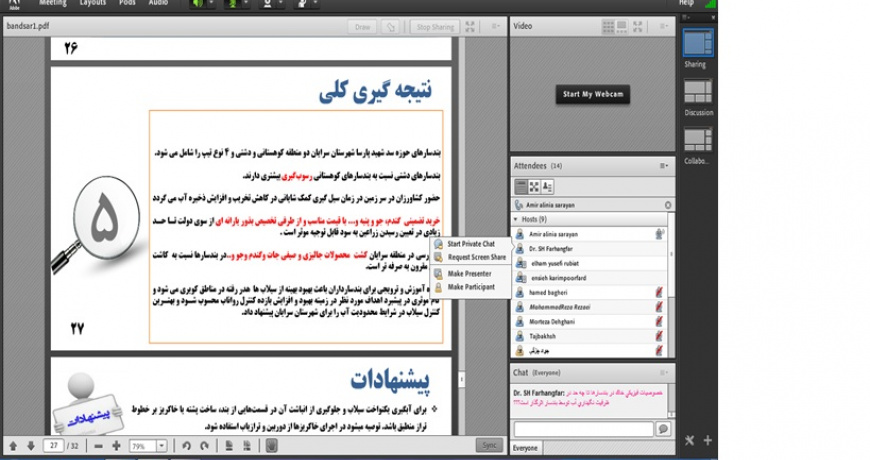Open the Meeting menu
This screenshot has height=460, width=870.
[53, 3]
